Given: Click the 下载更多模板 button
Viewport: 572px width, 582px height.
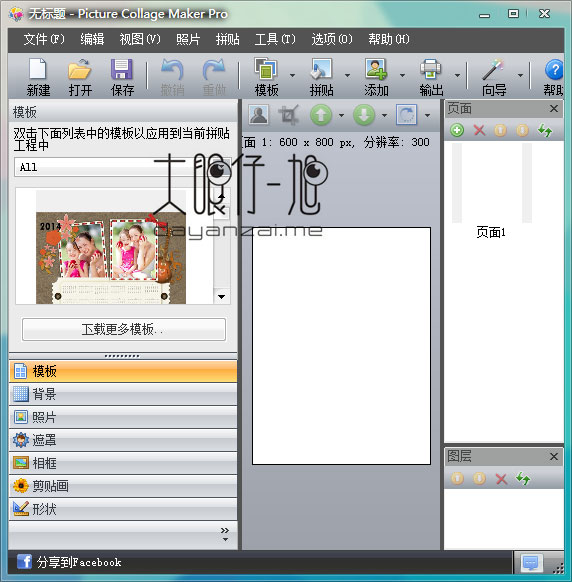Looking at the screenshot, I should coord(124,329).
